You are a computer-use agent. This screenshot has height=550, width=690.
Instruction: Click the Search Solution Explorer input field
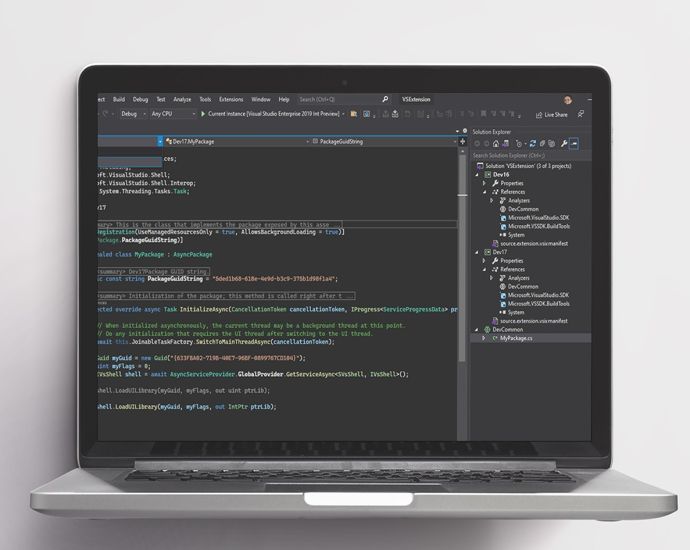(x=531, y=155)
